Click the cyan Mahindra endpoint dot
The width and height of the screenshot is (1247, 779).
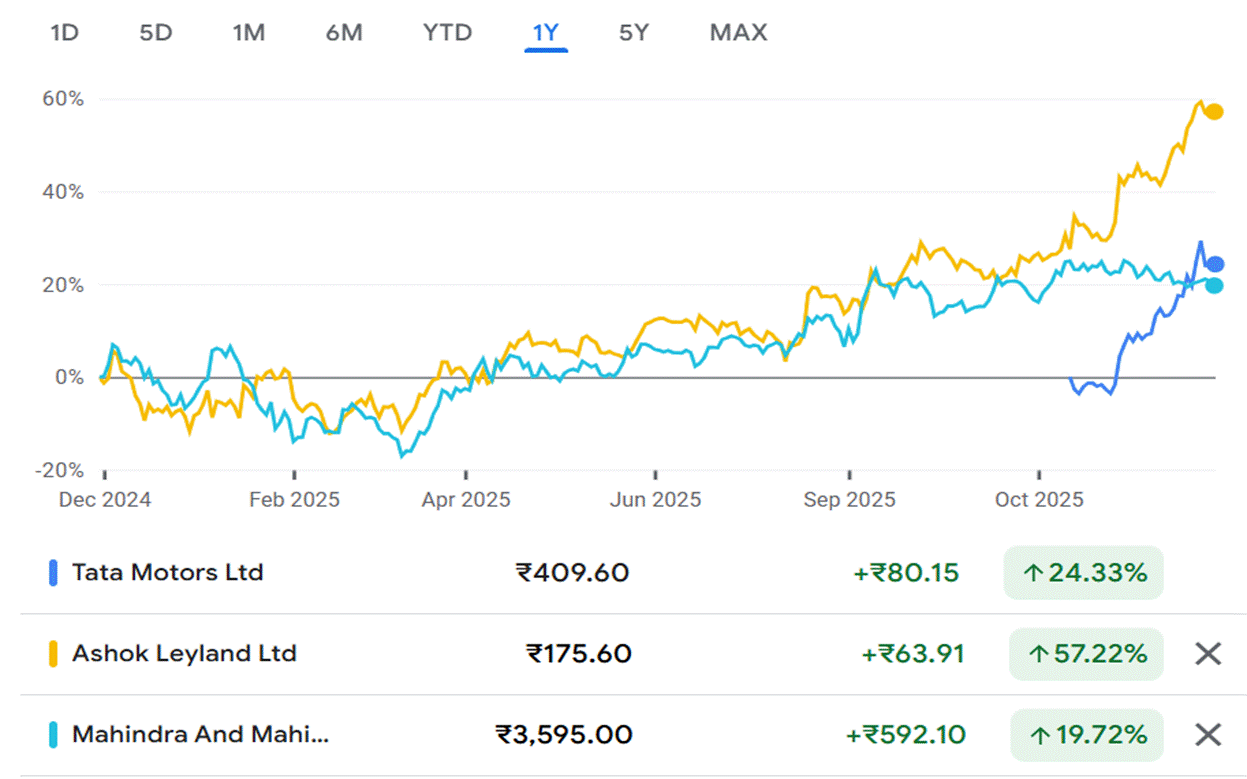[1214, 286]
